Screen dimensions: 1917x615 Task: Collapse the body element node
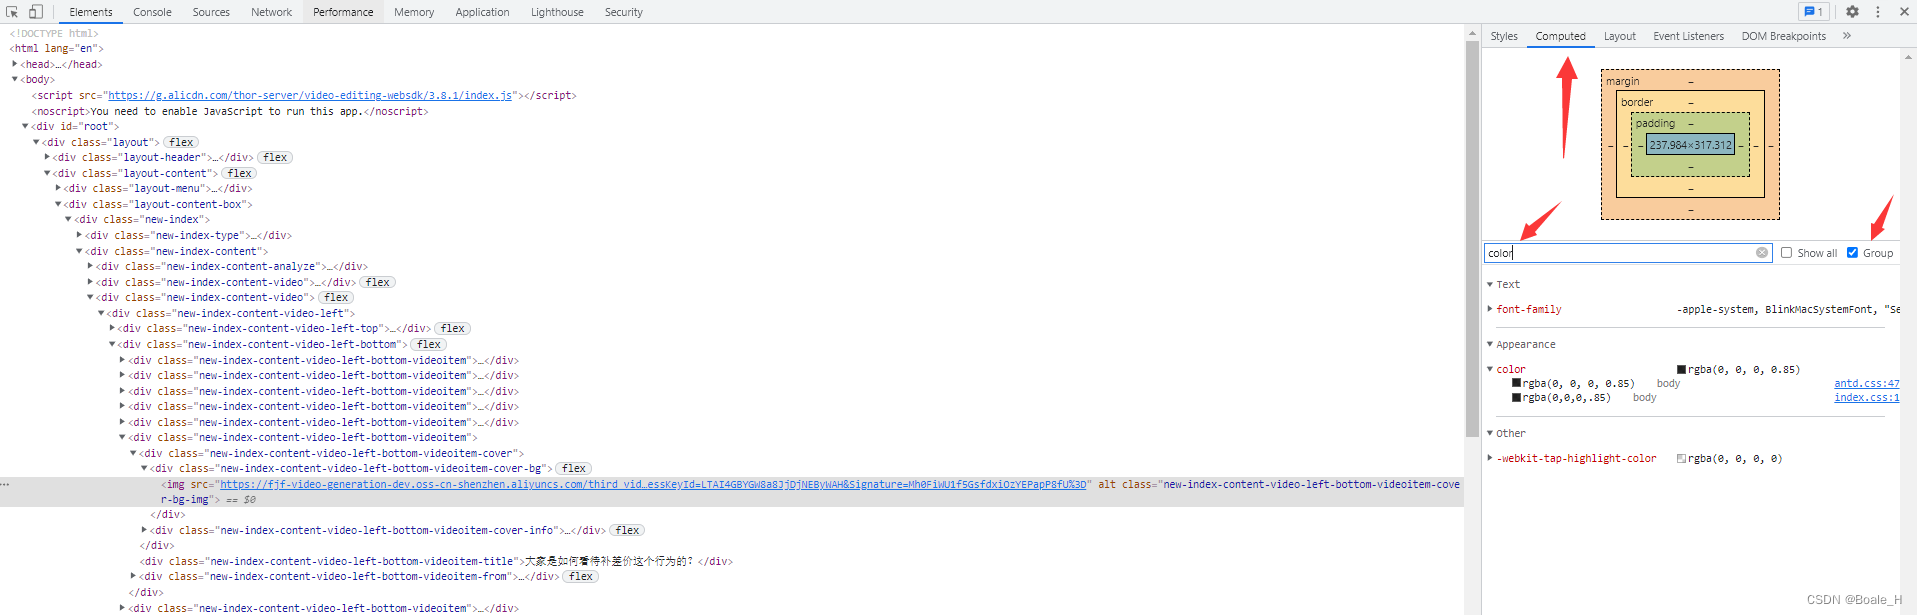(14, 79)
